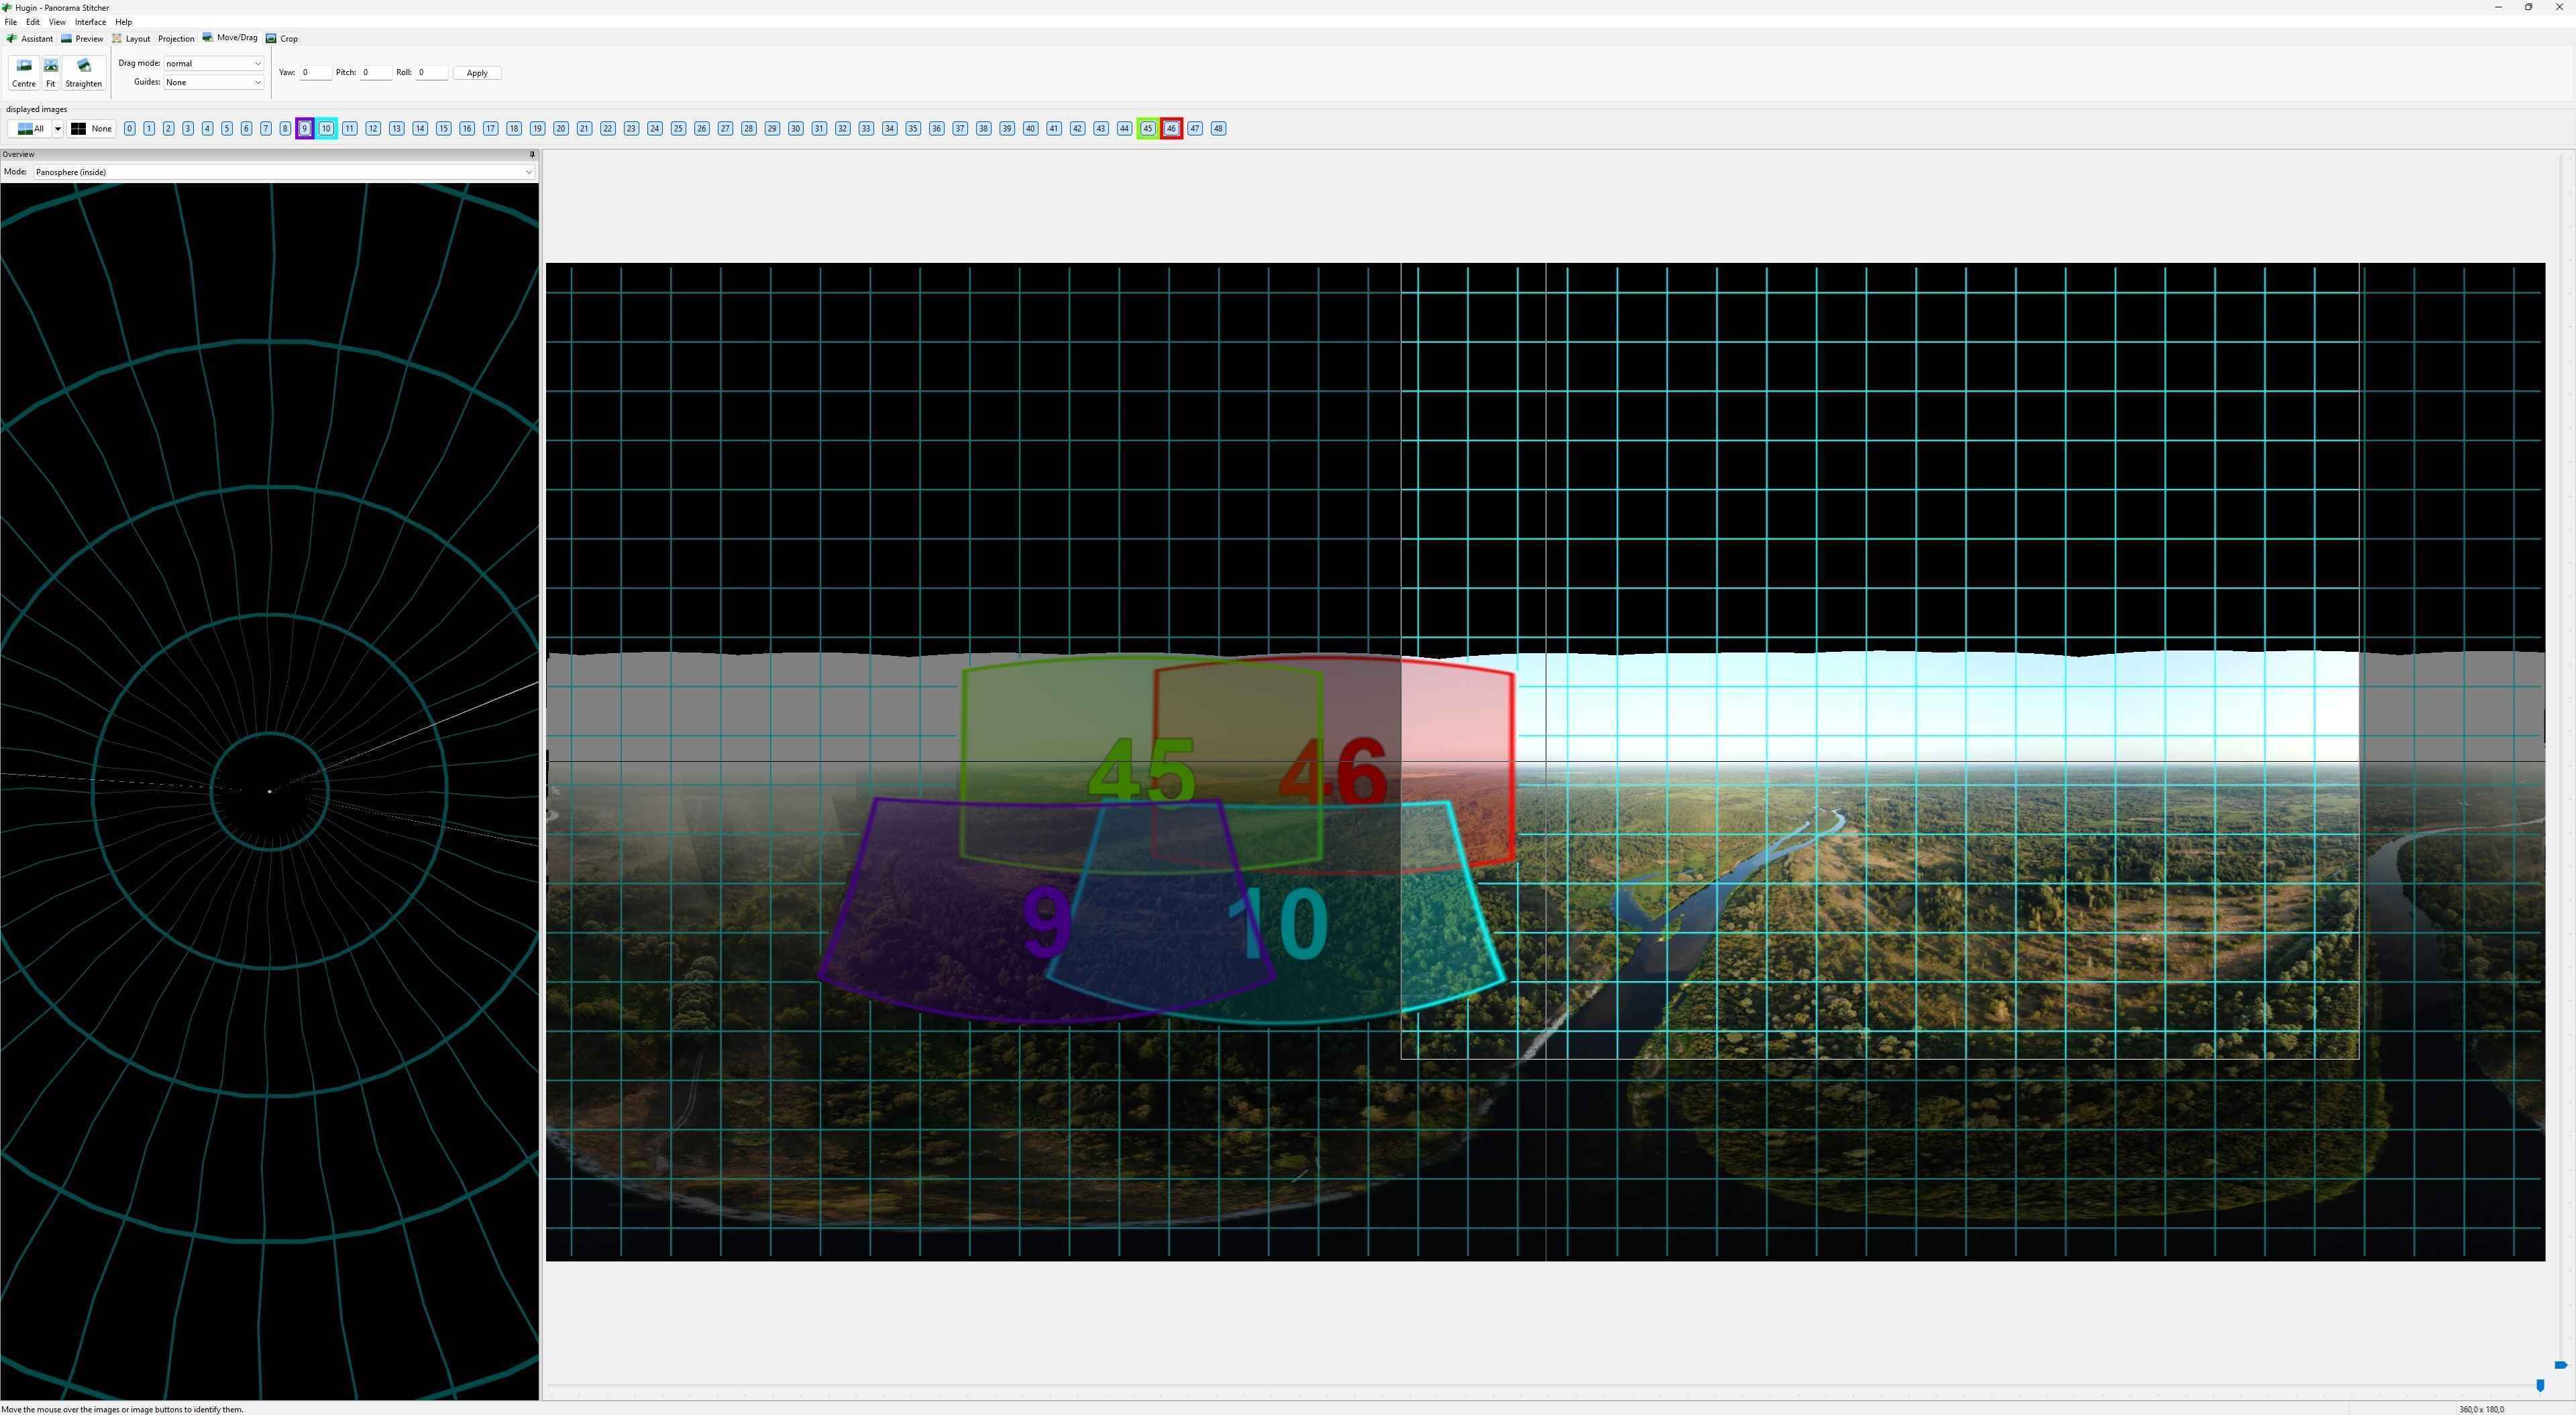Open the Interface menu
Screen dimensions: 2576x1415
pos(90,22)
